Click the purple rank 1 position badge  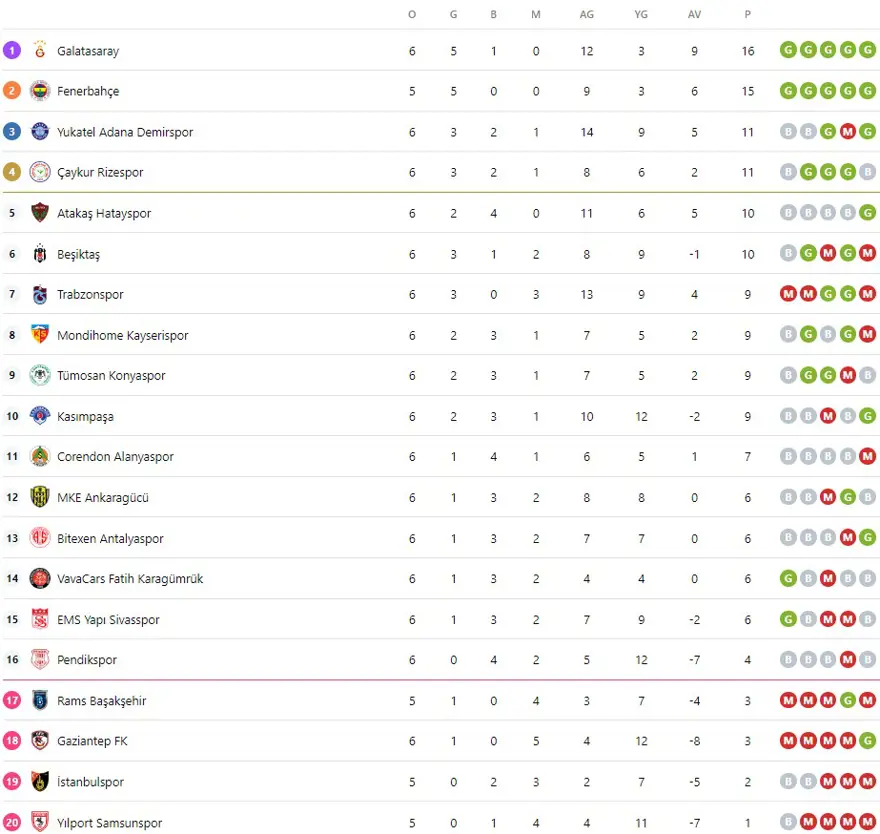(x=12, y=50)
